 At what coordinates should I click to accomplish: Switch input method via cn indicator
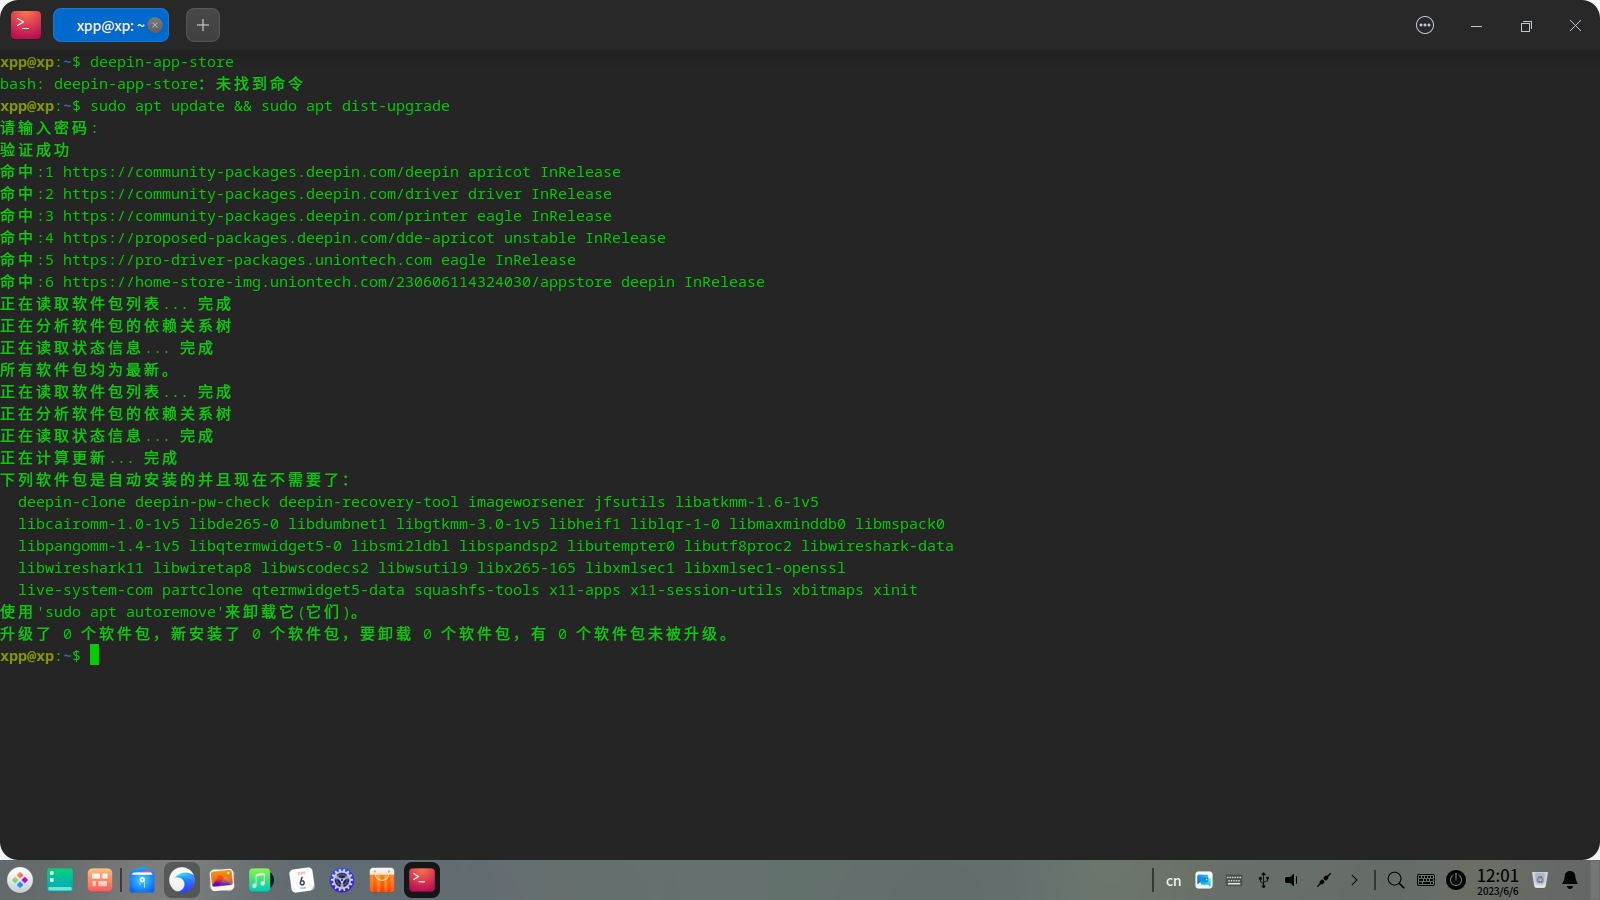tap(1174, 881)
